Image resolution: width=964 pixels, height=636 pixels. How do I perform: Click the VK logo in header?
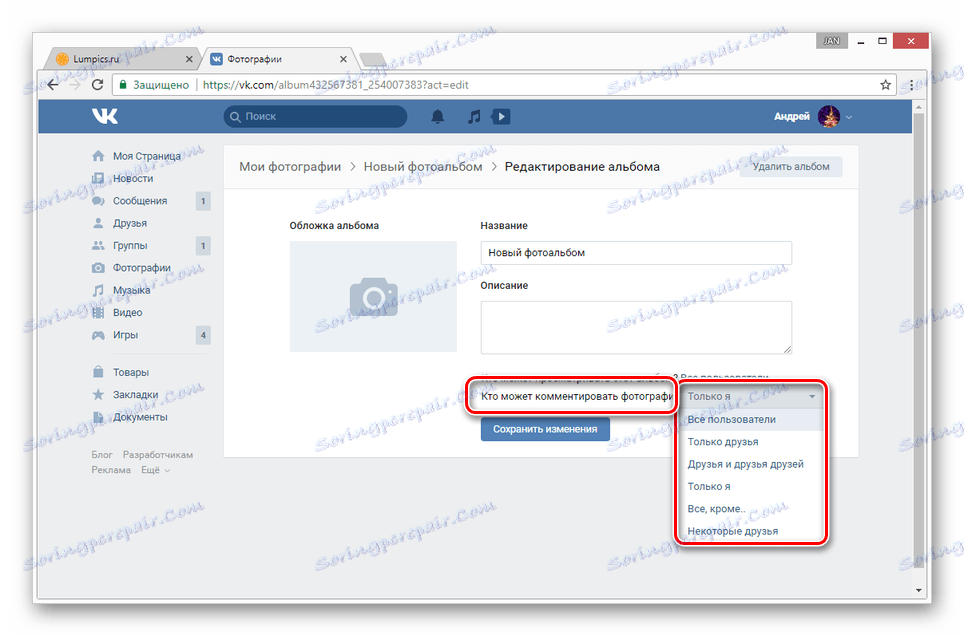105,116
